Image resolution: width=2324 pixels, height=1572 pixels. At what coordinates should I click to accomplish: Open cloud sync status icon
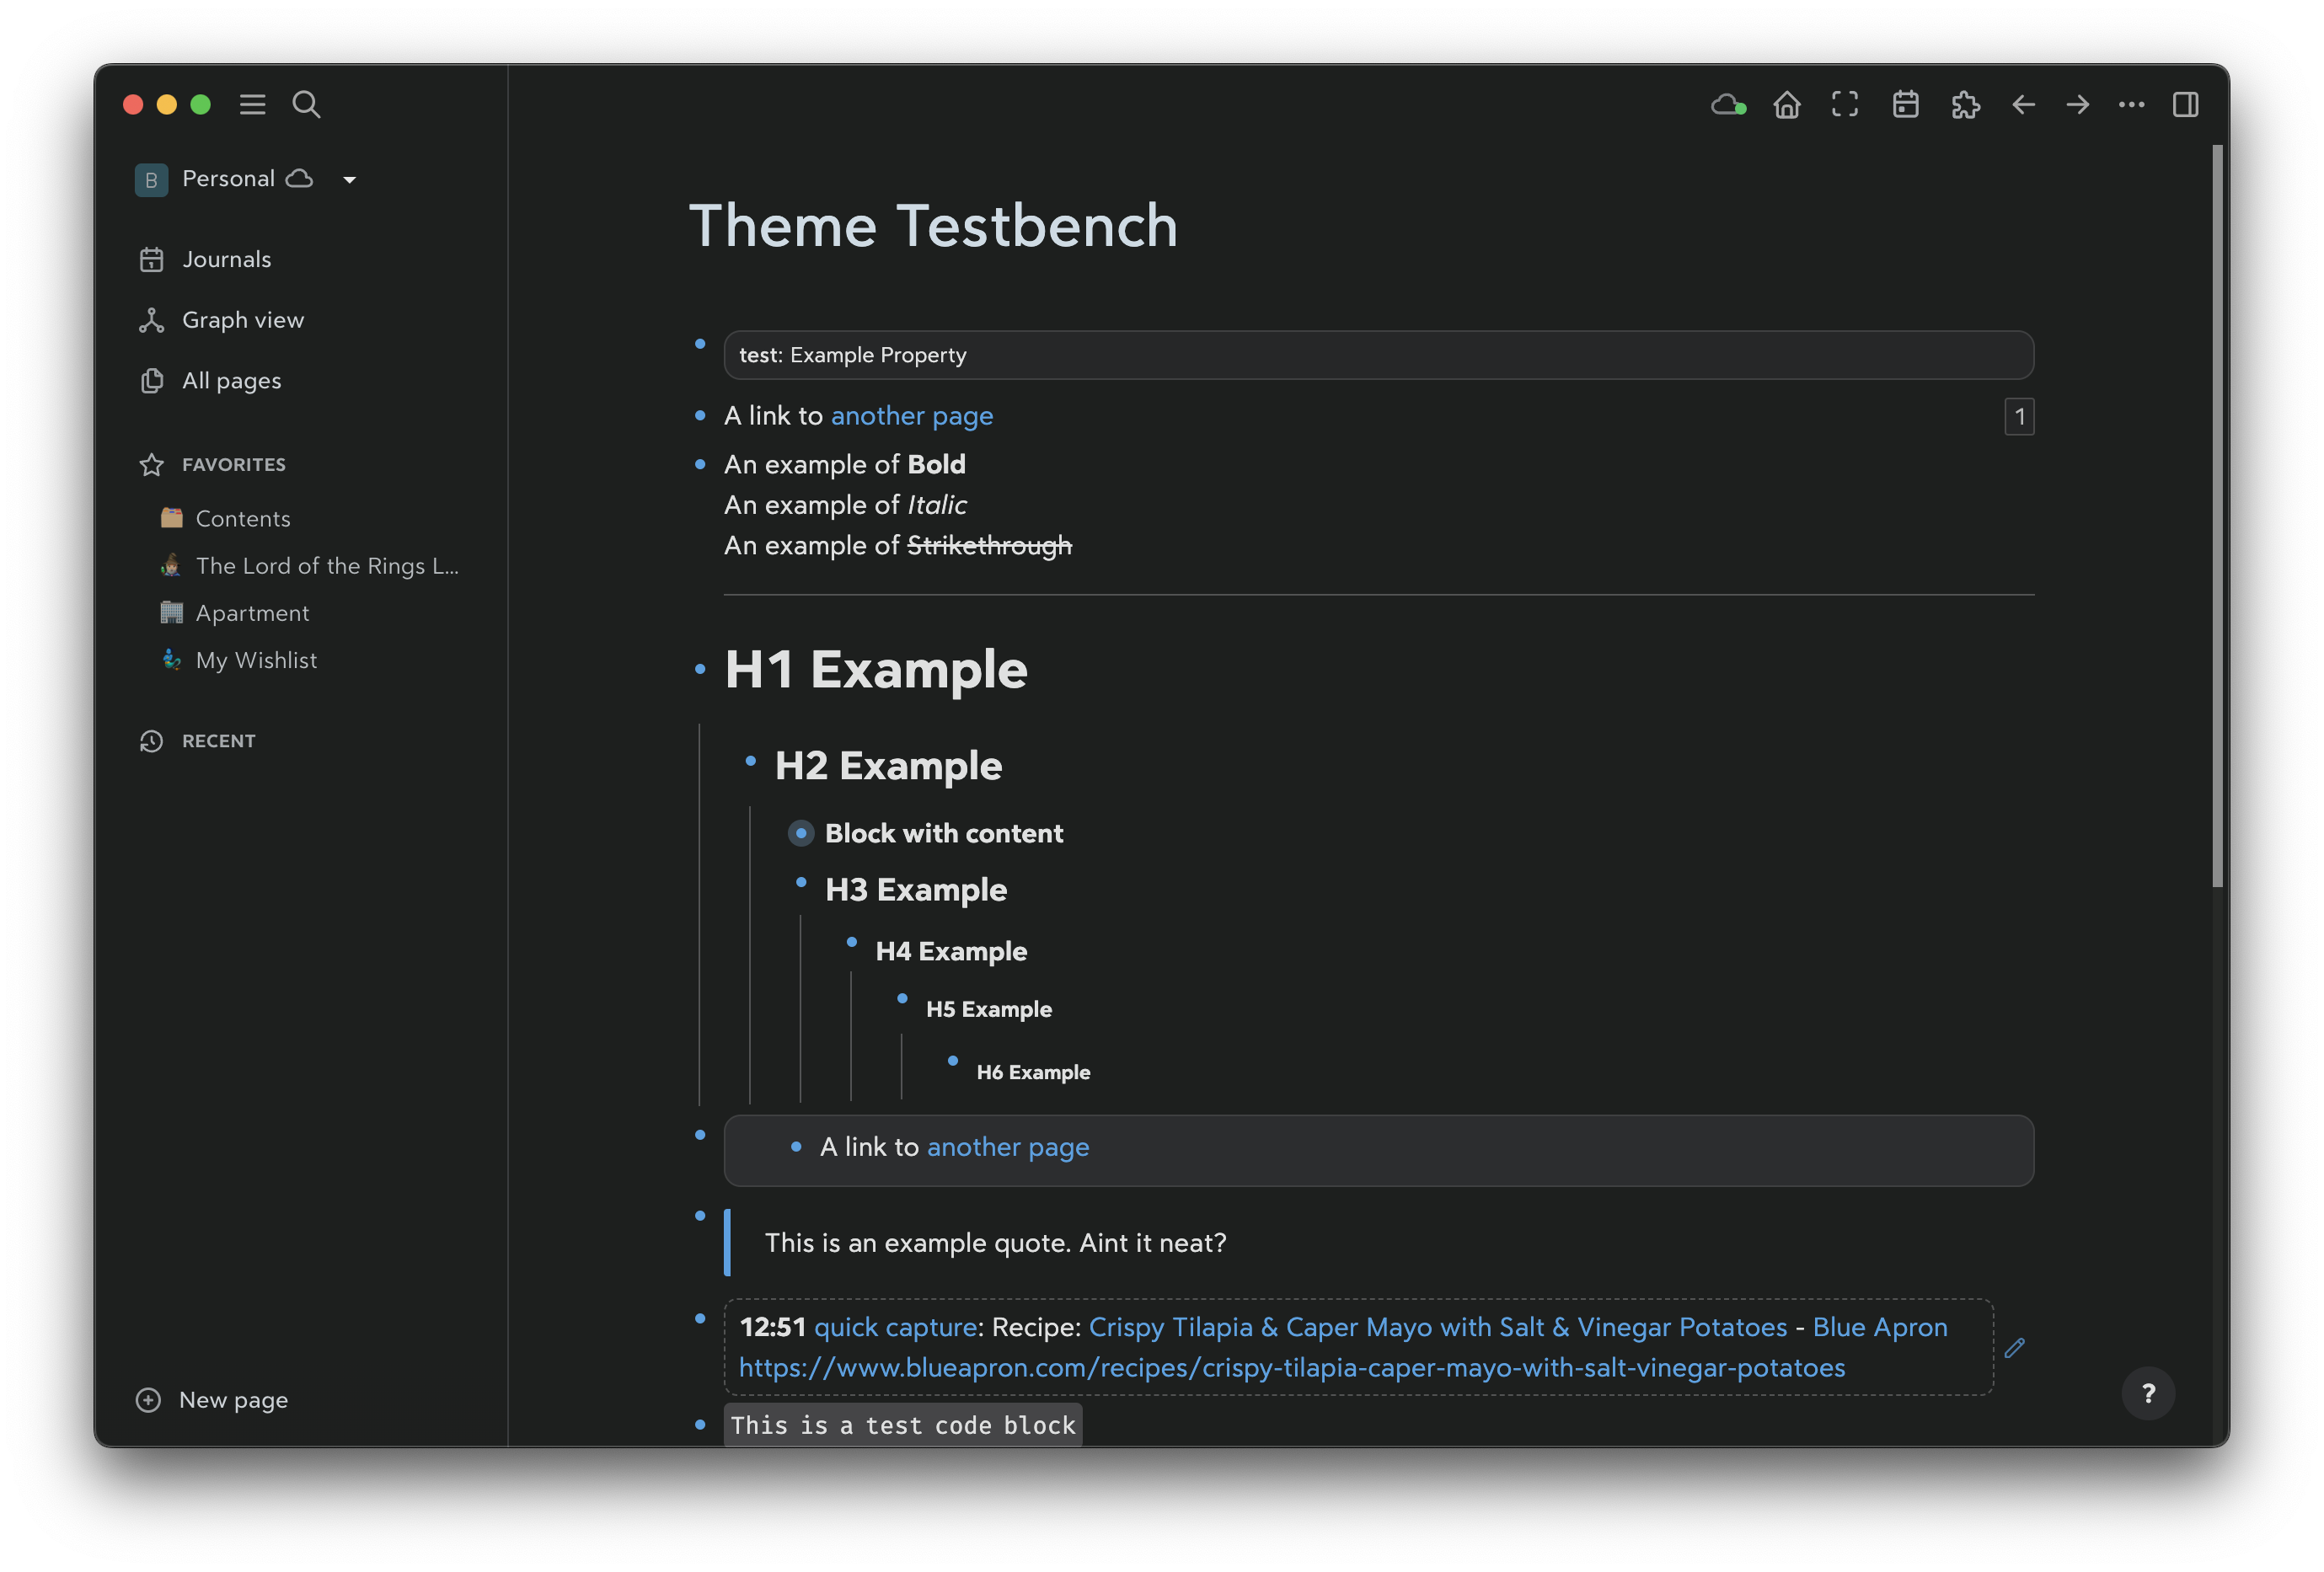point(1727,105)
